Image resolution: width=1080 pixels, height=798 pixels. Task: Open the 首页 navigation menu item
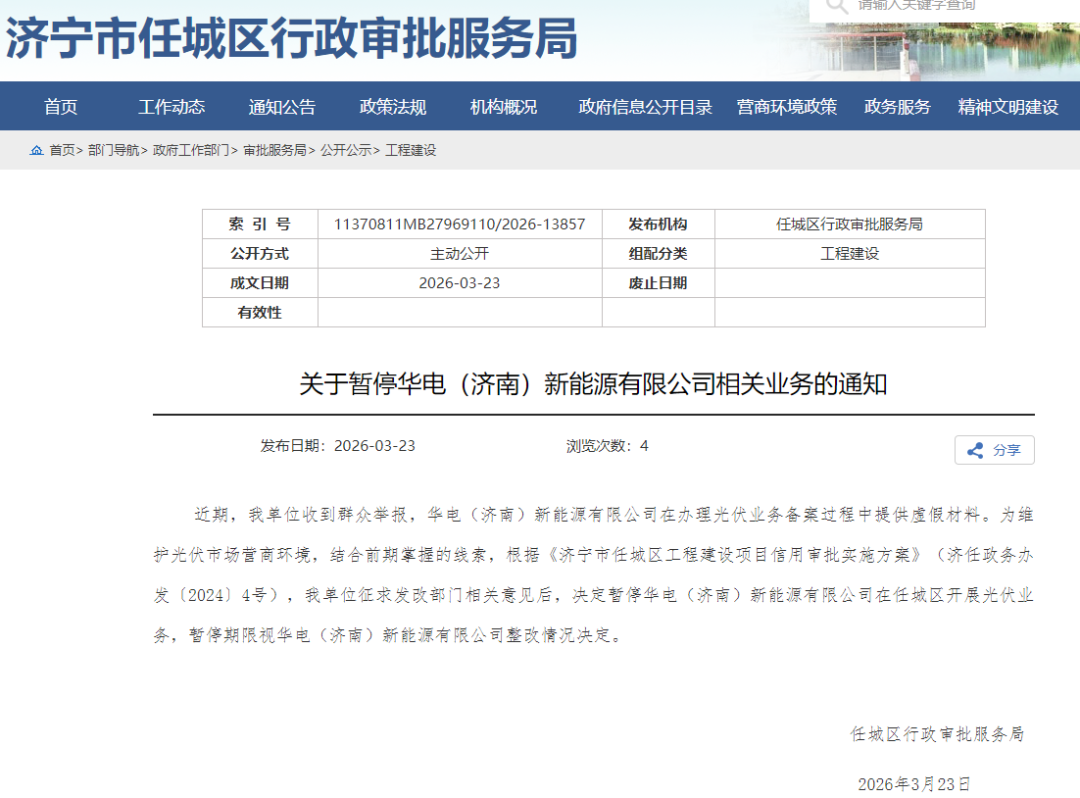pyautogui.click(x=61, y=107)
